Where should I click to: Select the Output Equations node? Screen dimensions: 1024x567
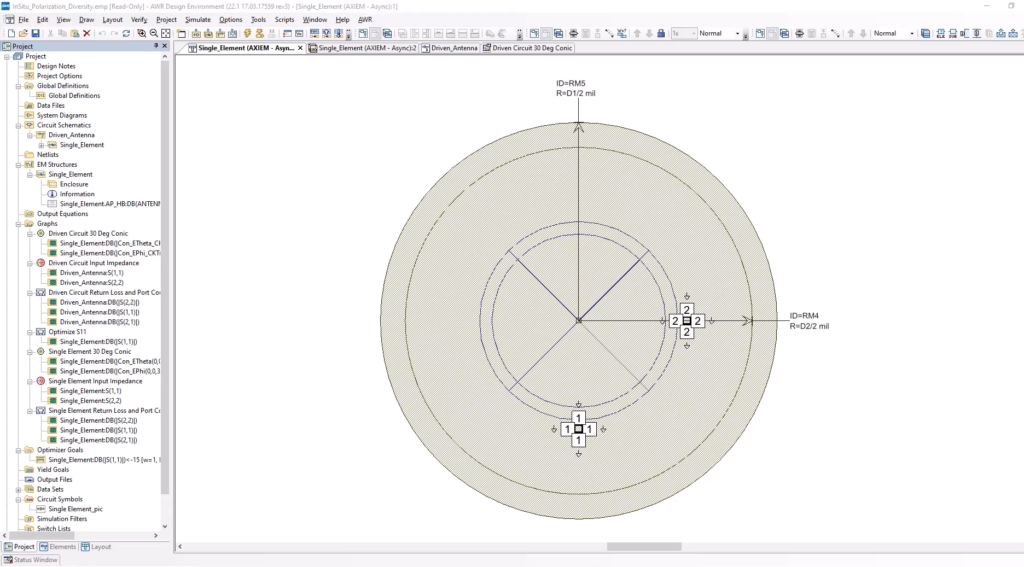pos(62,214)
